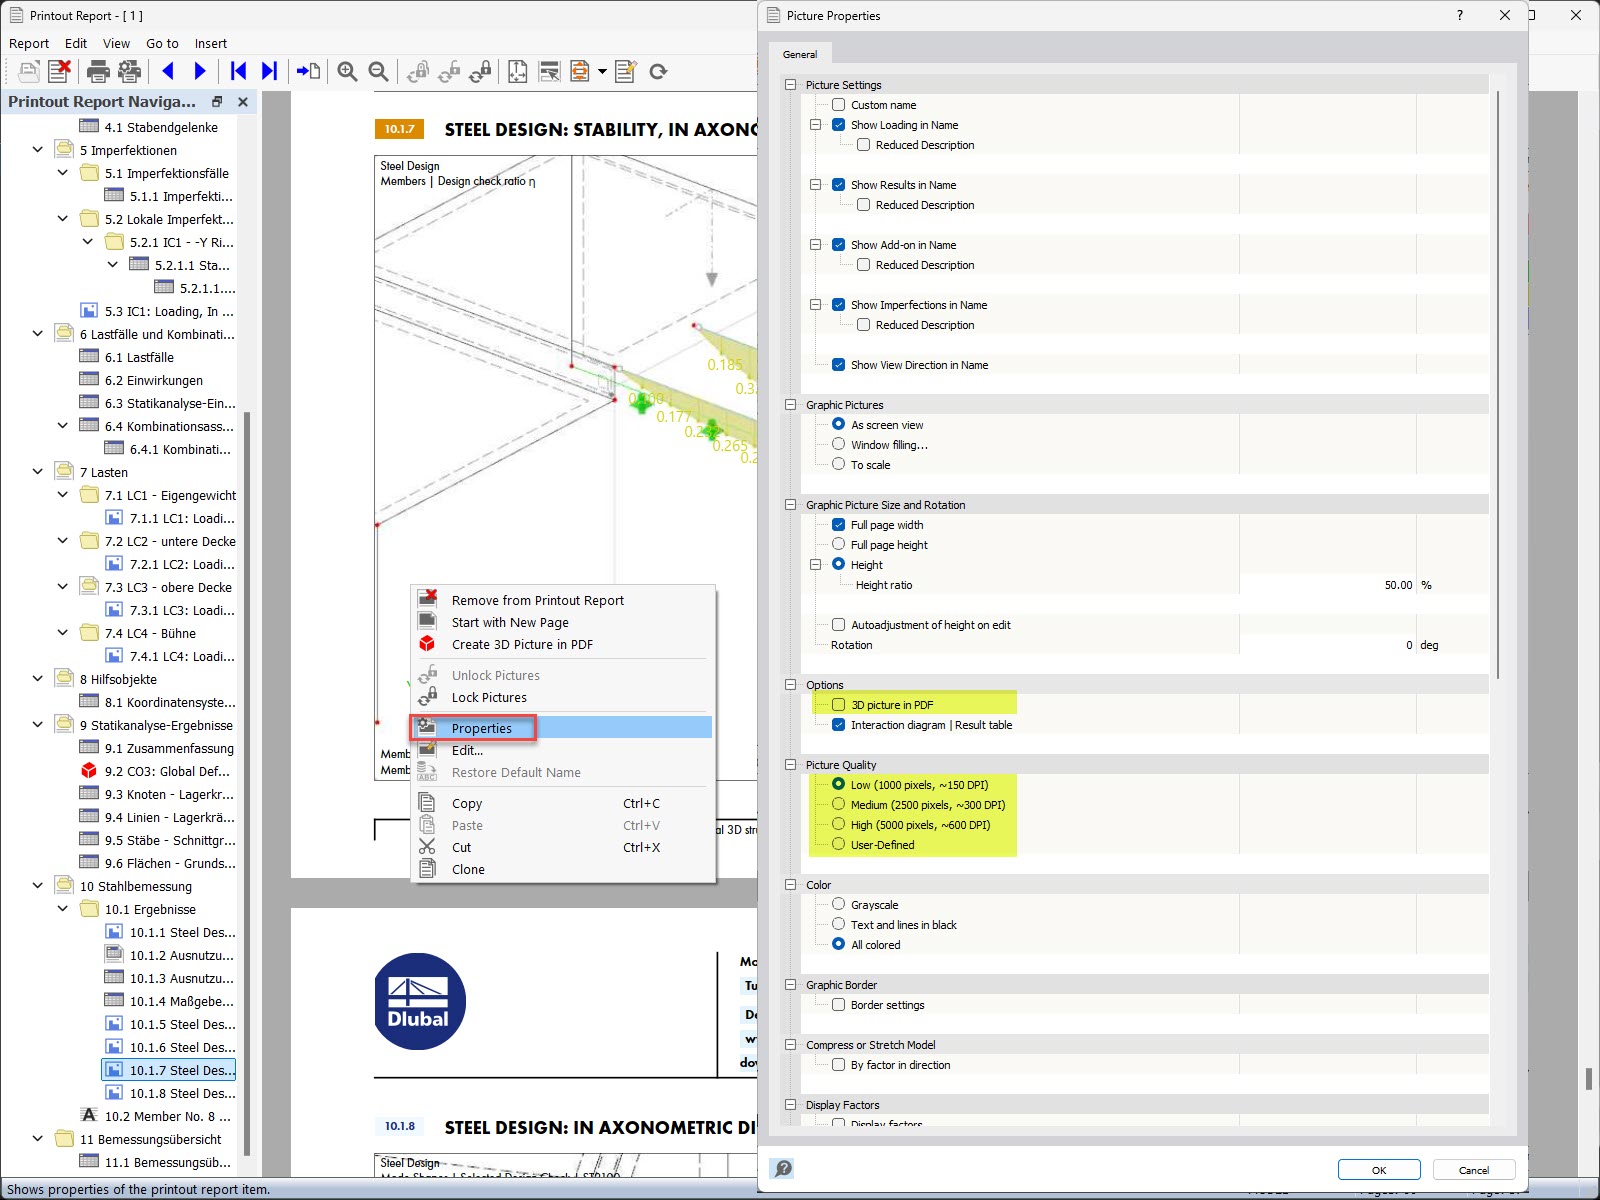Image resolution: width=1600 pixels, height=1200 pixels.
Task: Jump to the first report page
Action: (x=238, y=71)
